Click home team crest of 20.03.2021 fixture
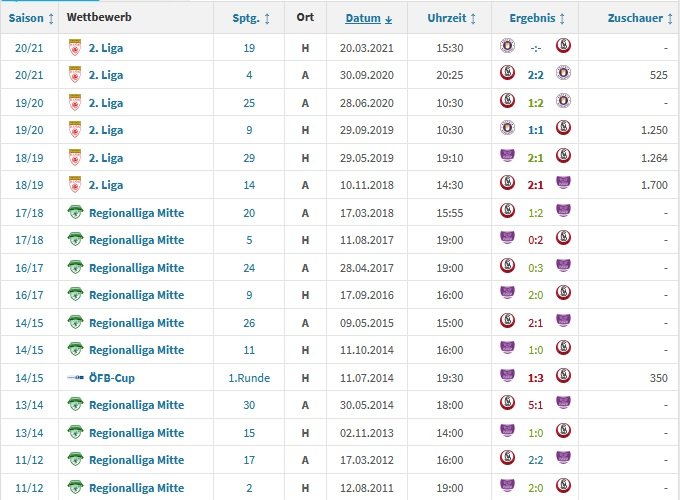The width and height of the screenshot is (680, 500). 507,46
